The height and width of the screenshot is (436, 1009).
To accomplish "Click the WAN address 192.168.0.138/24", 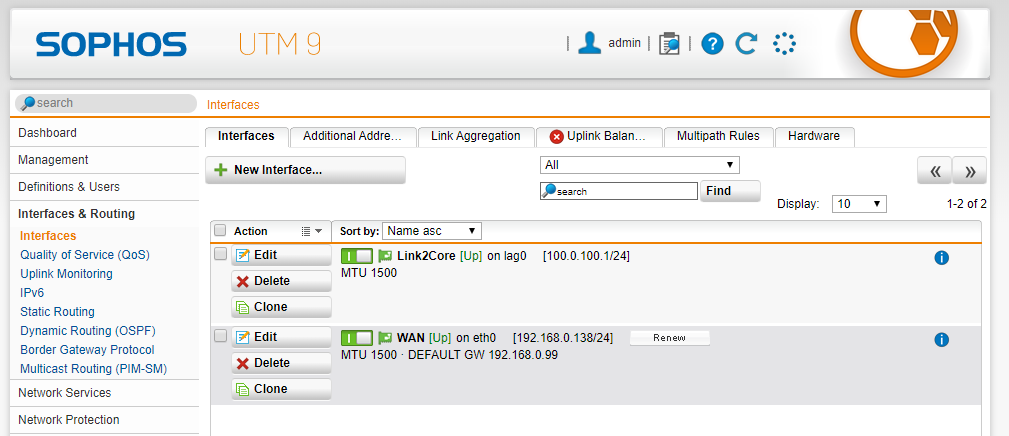I will (563, 338).
